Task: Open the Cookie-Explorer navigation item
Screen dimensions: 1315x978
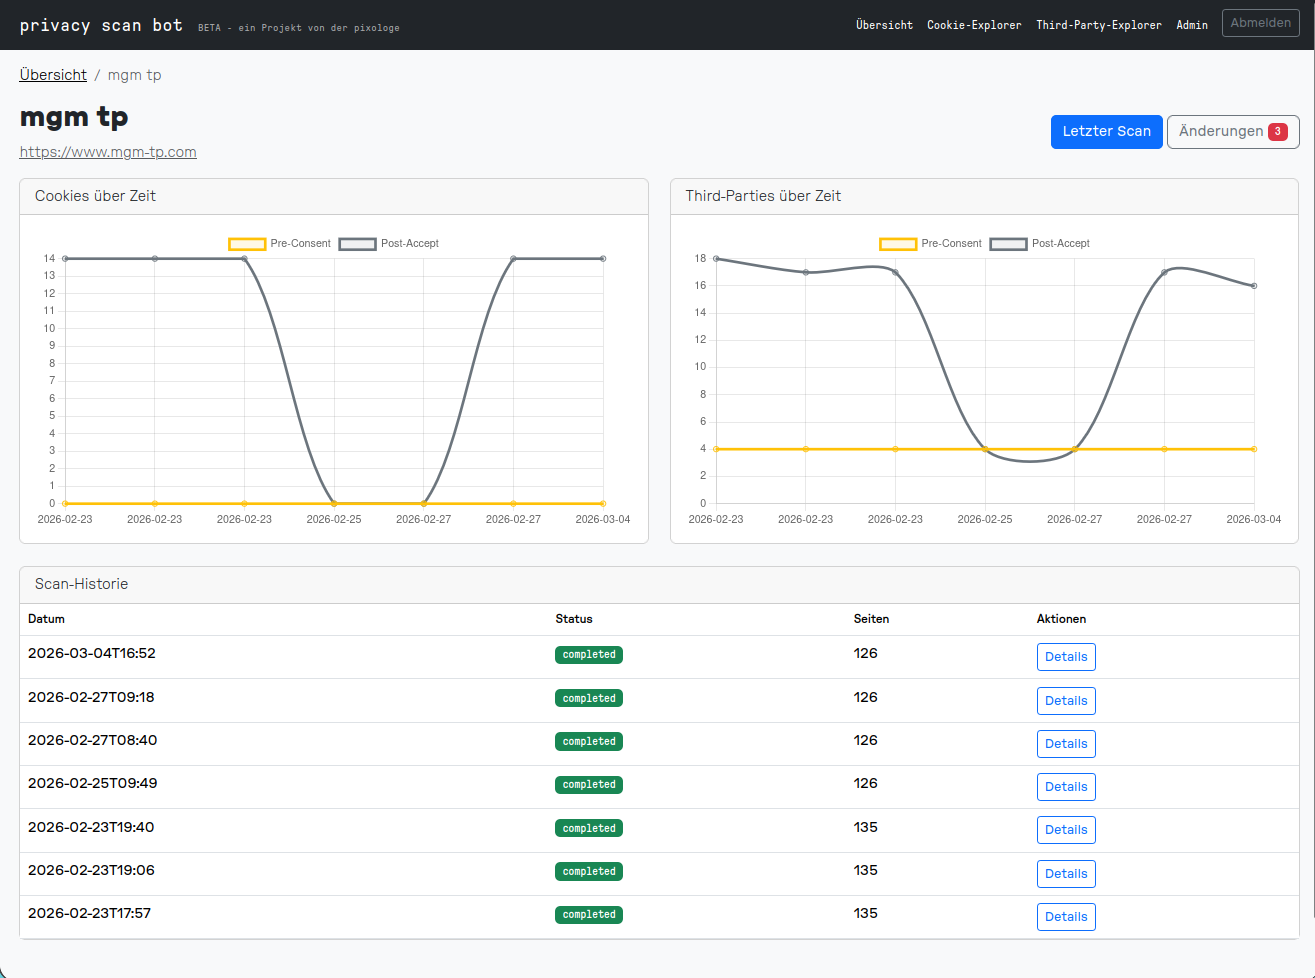Action: (974, 25)
